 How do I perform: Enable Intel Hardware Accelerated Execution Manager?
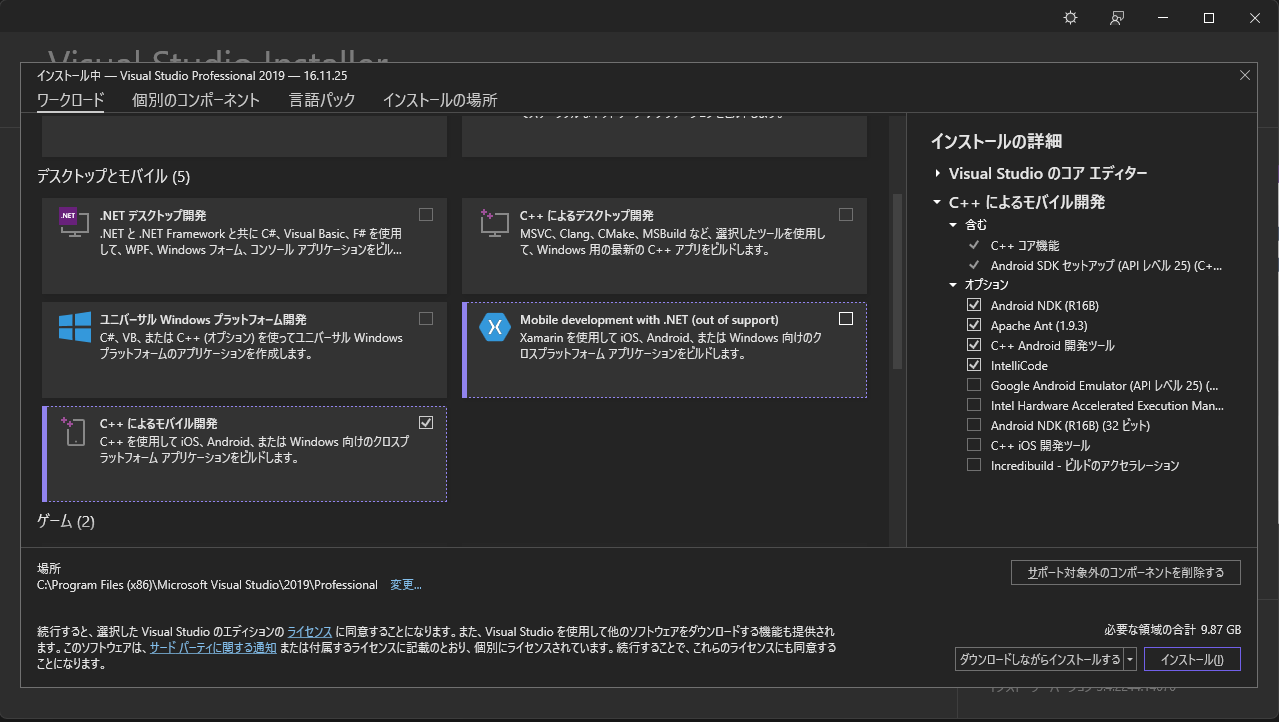[x=974, y=405]
